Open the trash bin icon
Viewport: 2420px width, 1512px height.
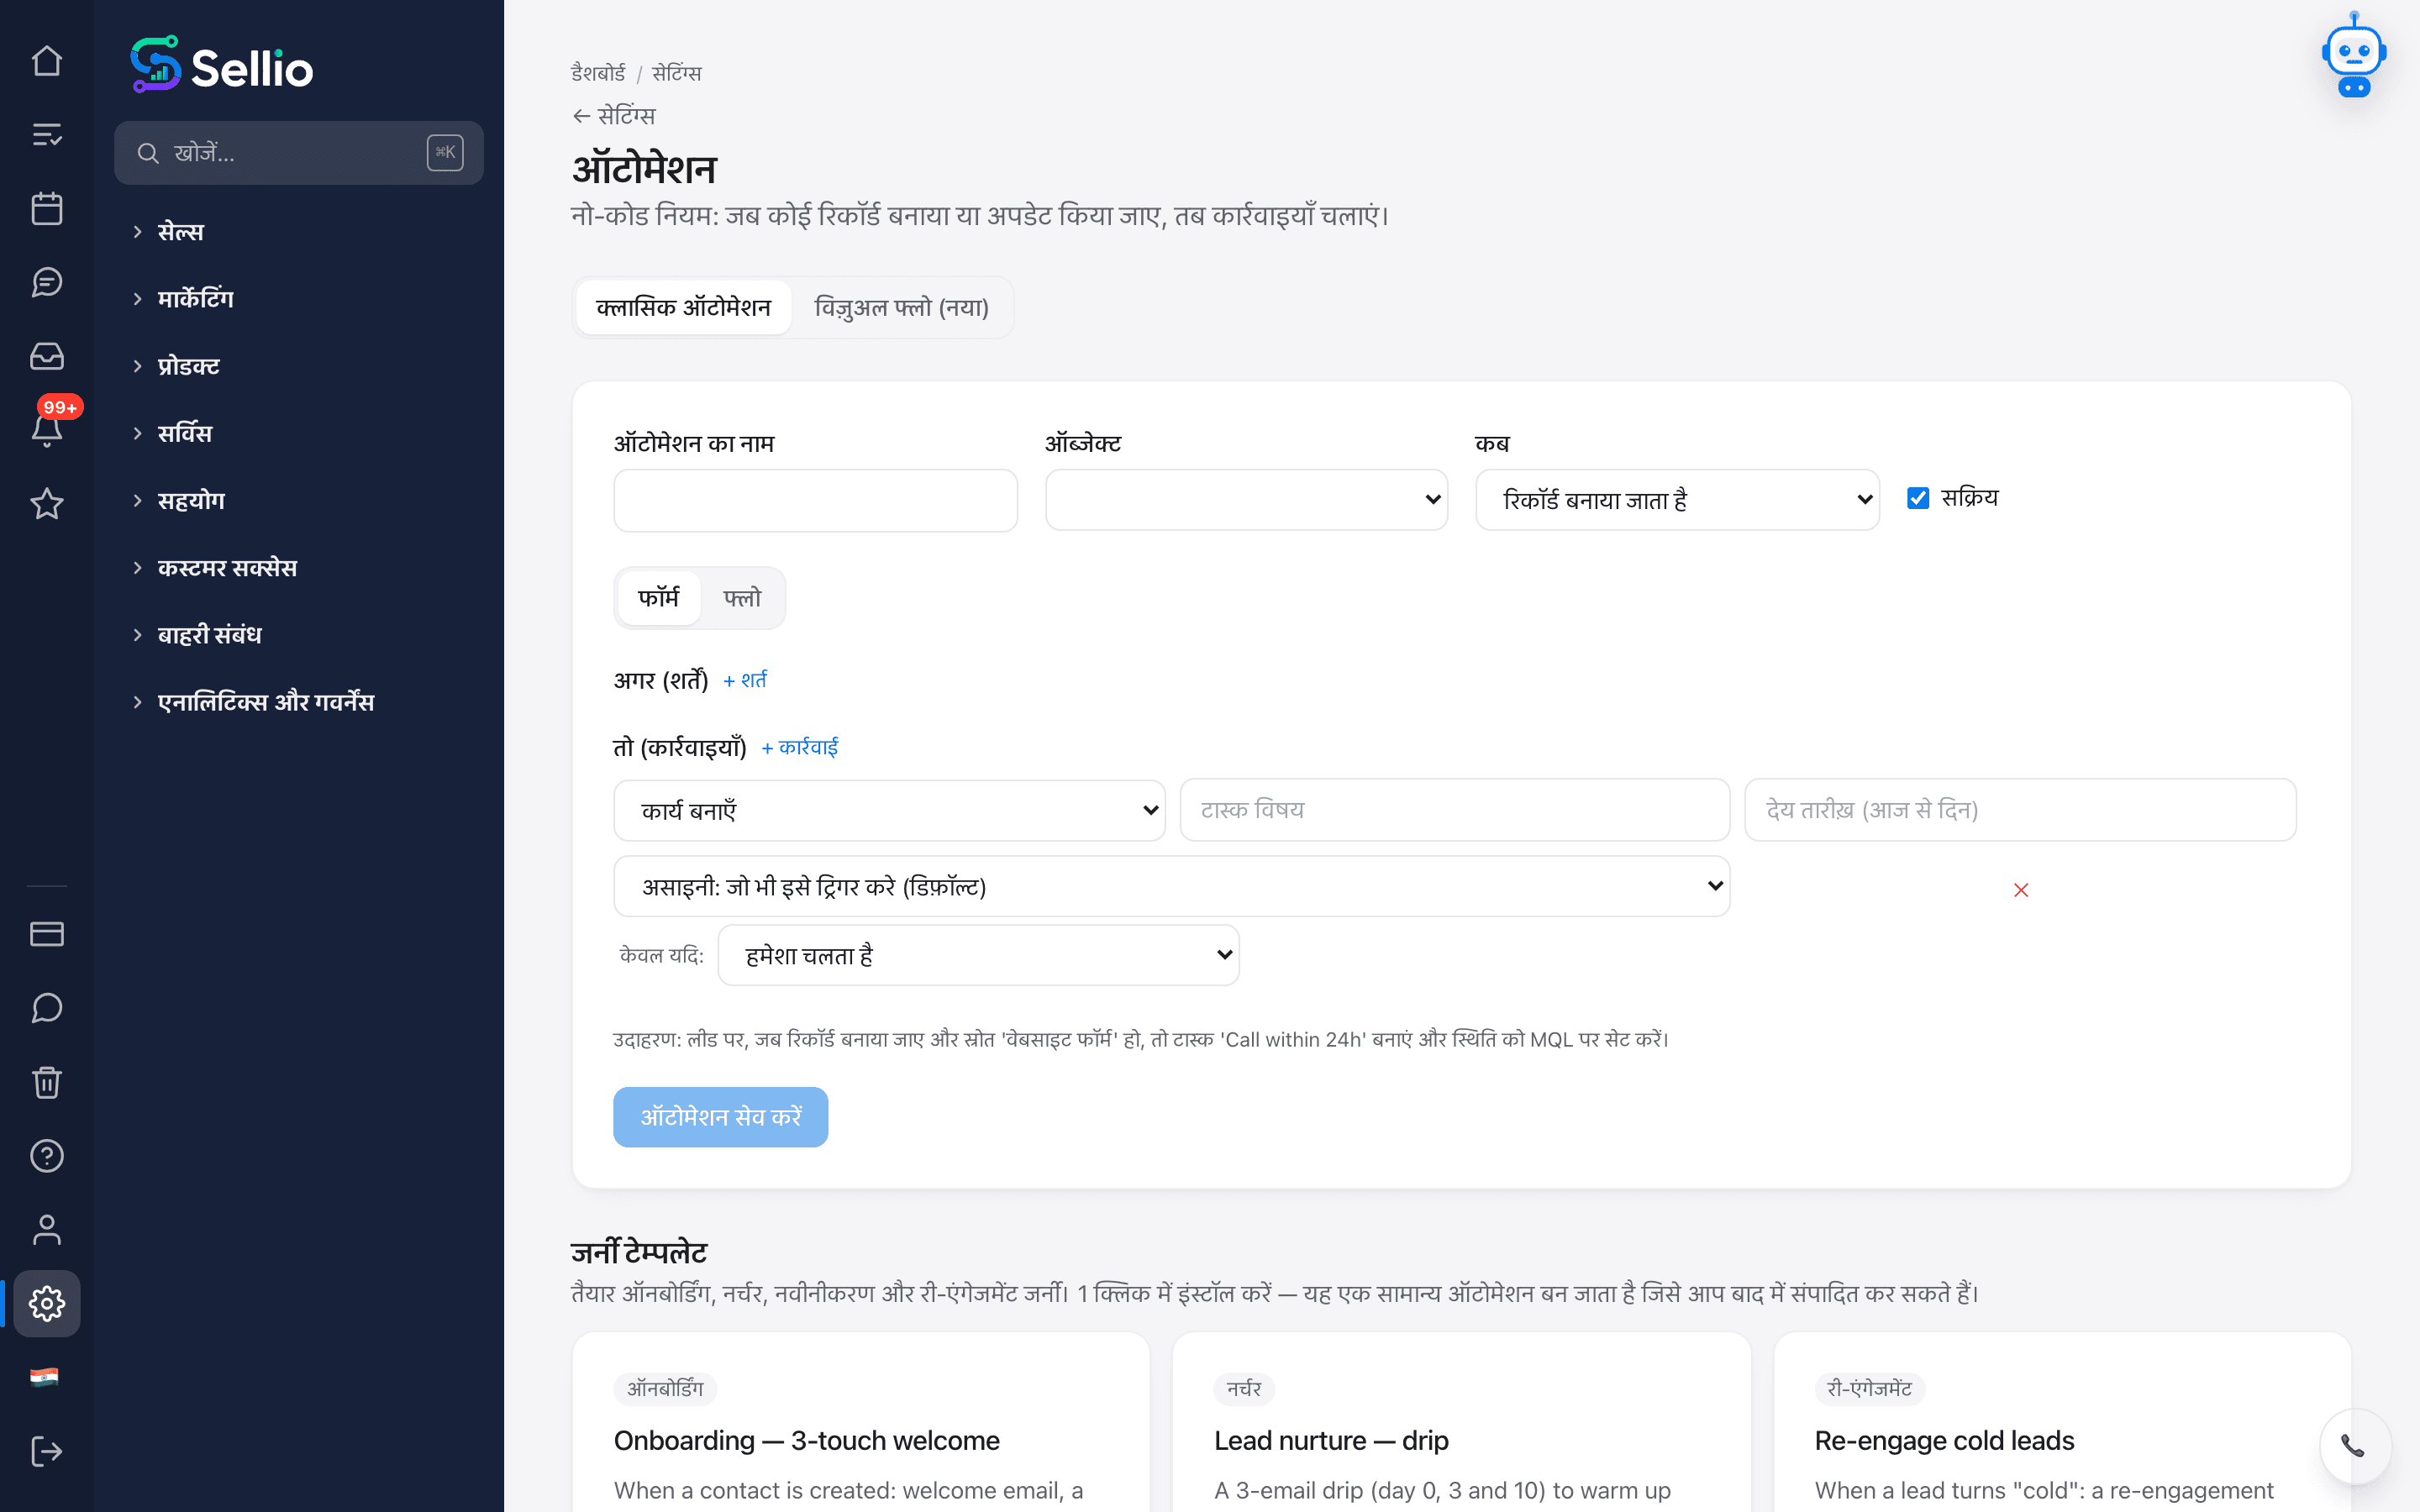coord(47,1082)
